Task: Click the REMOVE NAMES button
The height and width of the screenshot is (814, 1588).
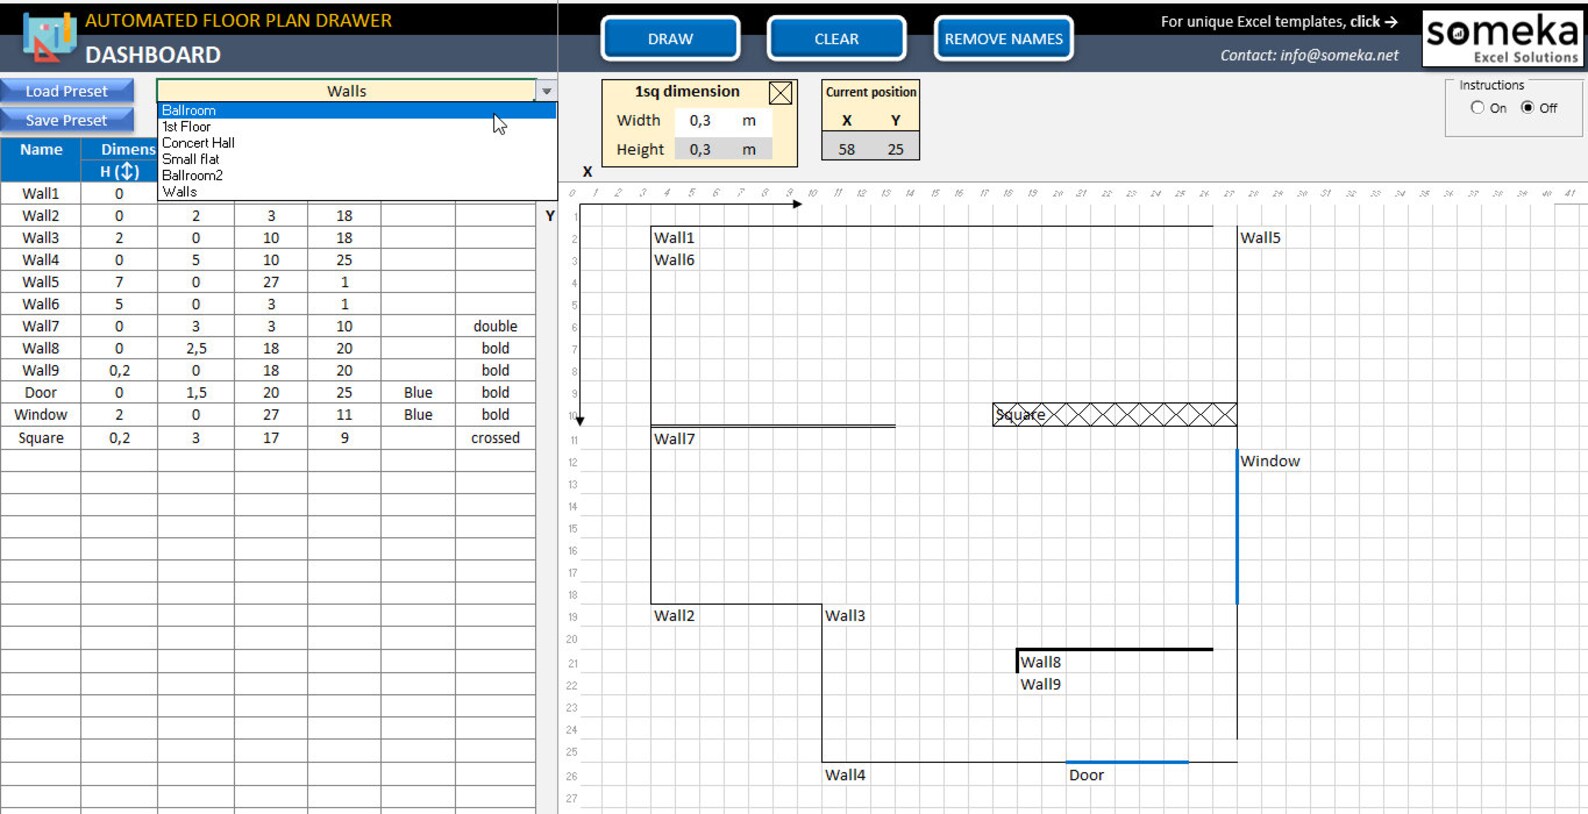Action: 1003,39
